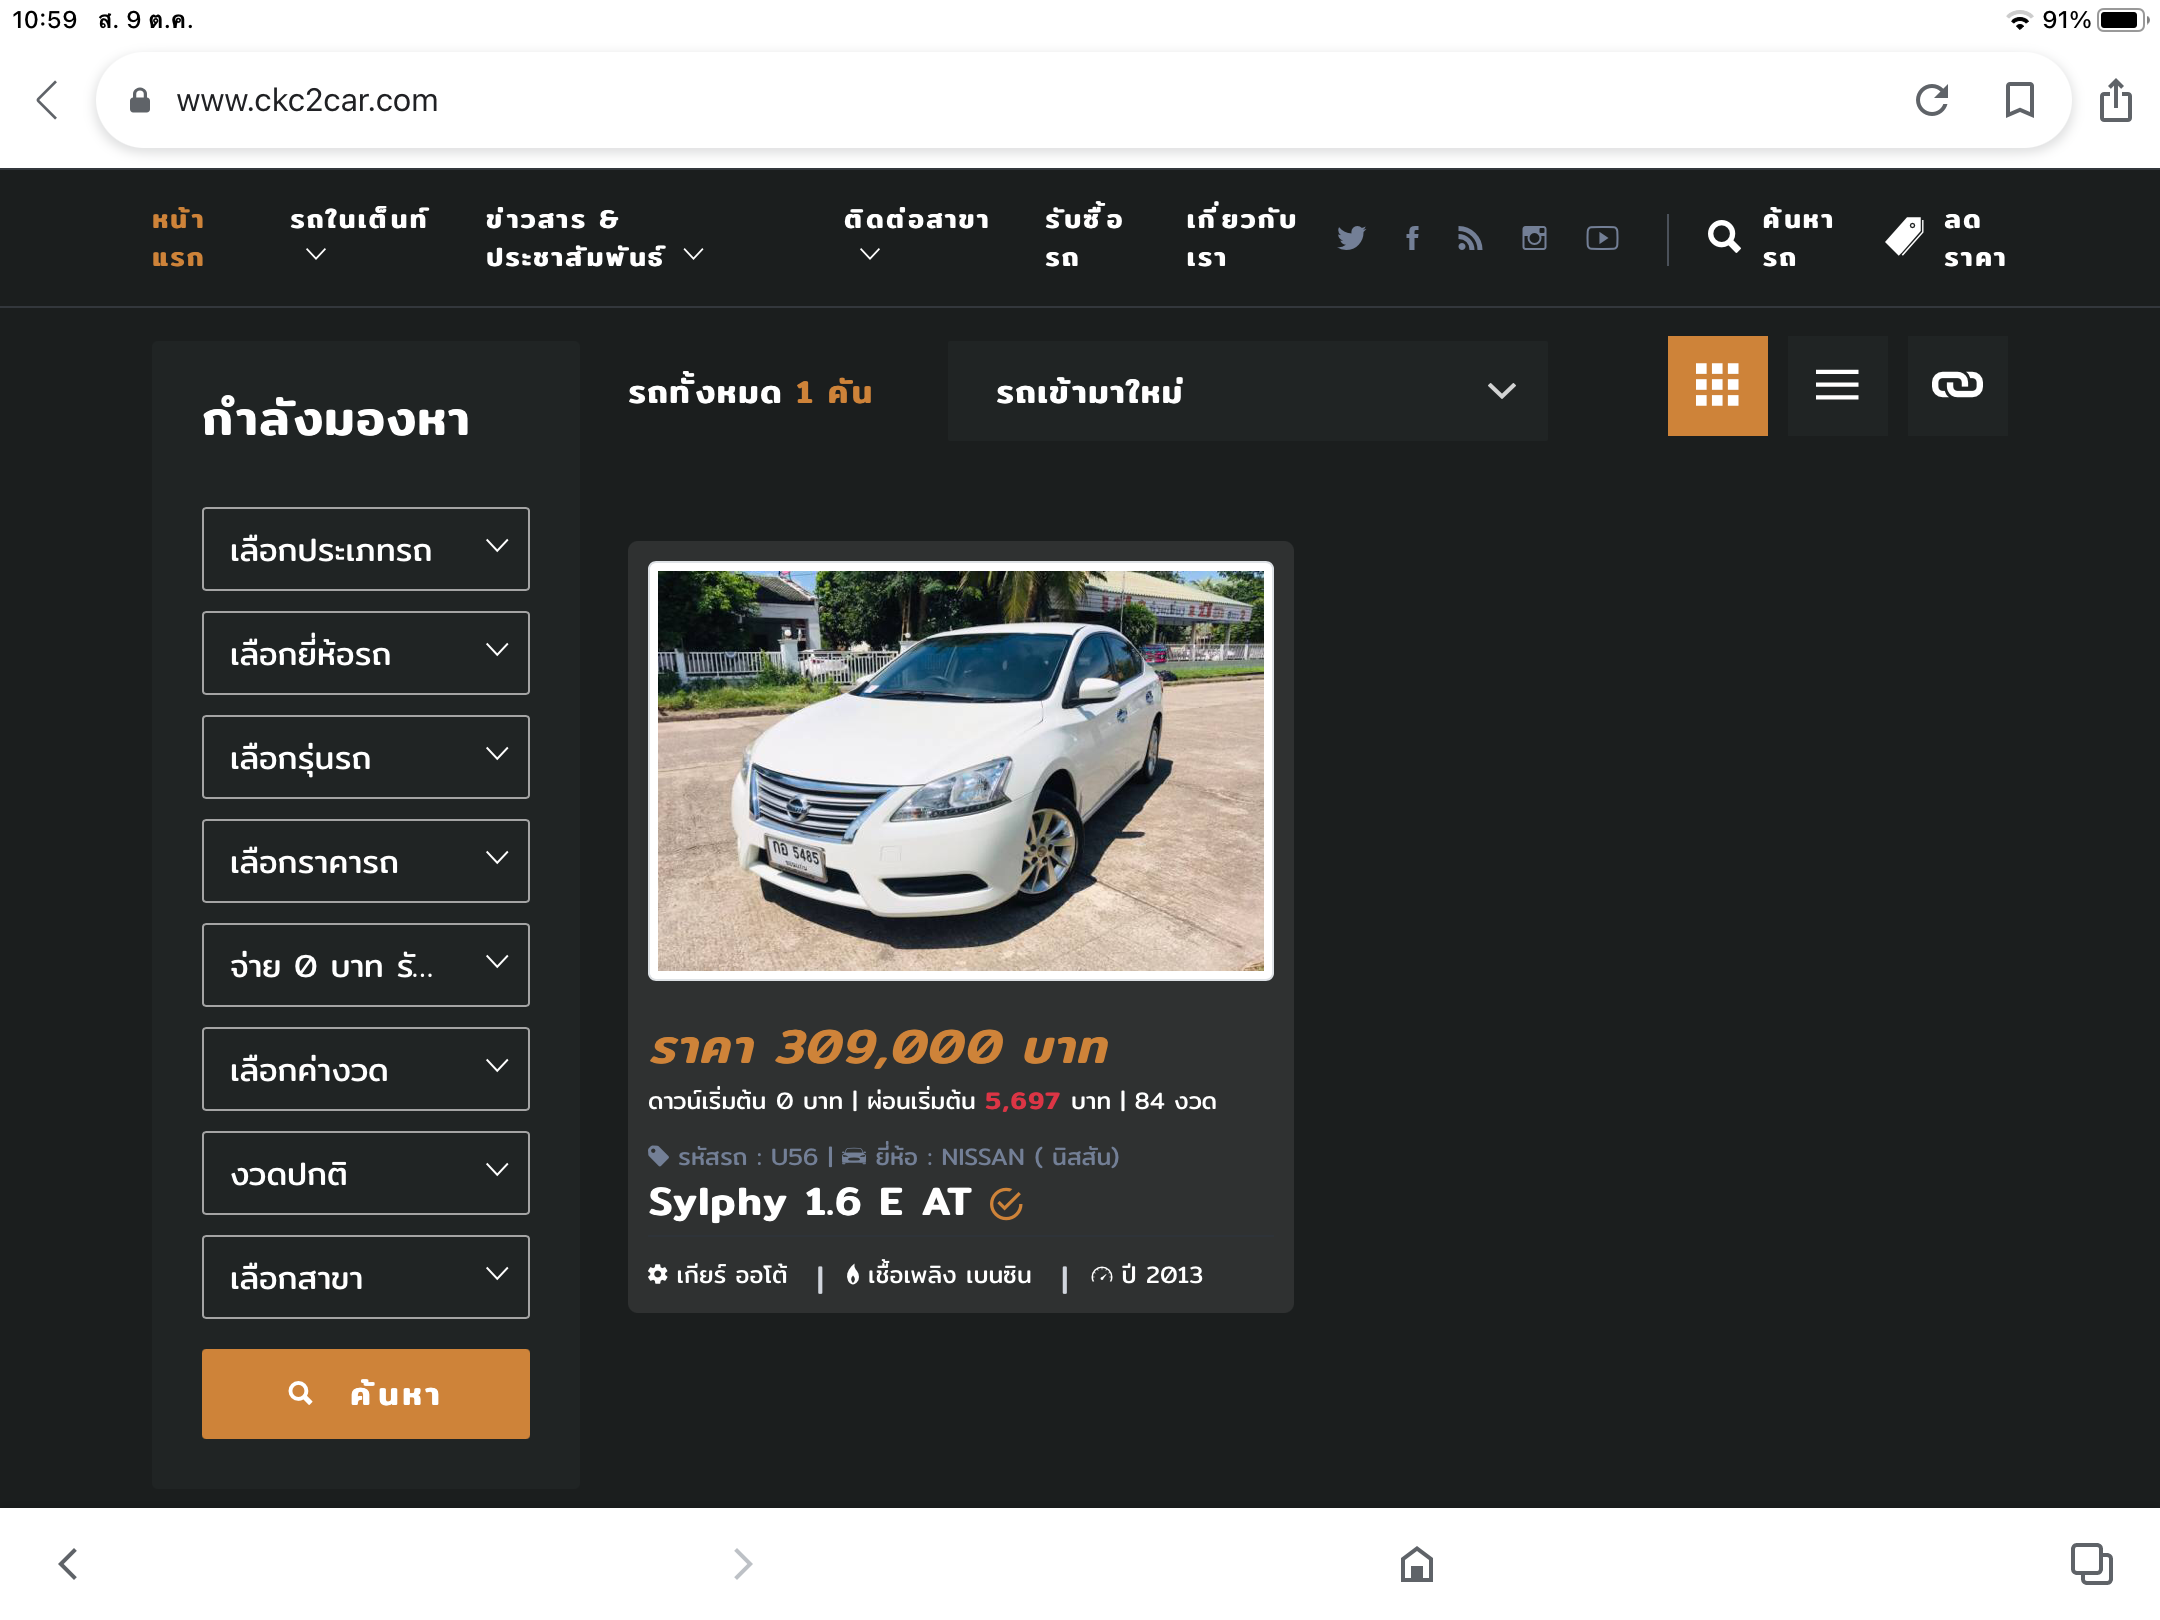Expand the เลือกประเภทรถ dropdown
Screen dimensions: 2160x1620
click(365, 549)
